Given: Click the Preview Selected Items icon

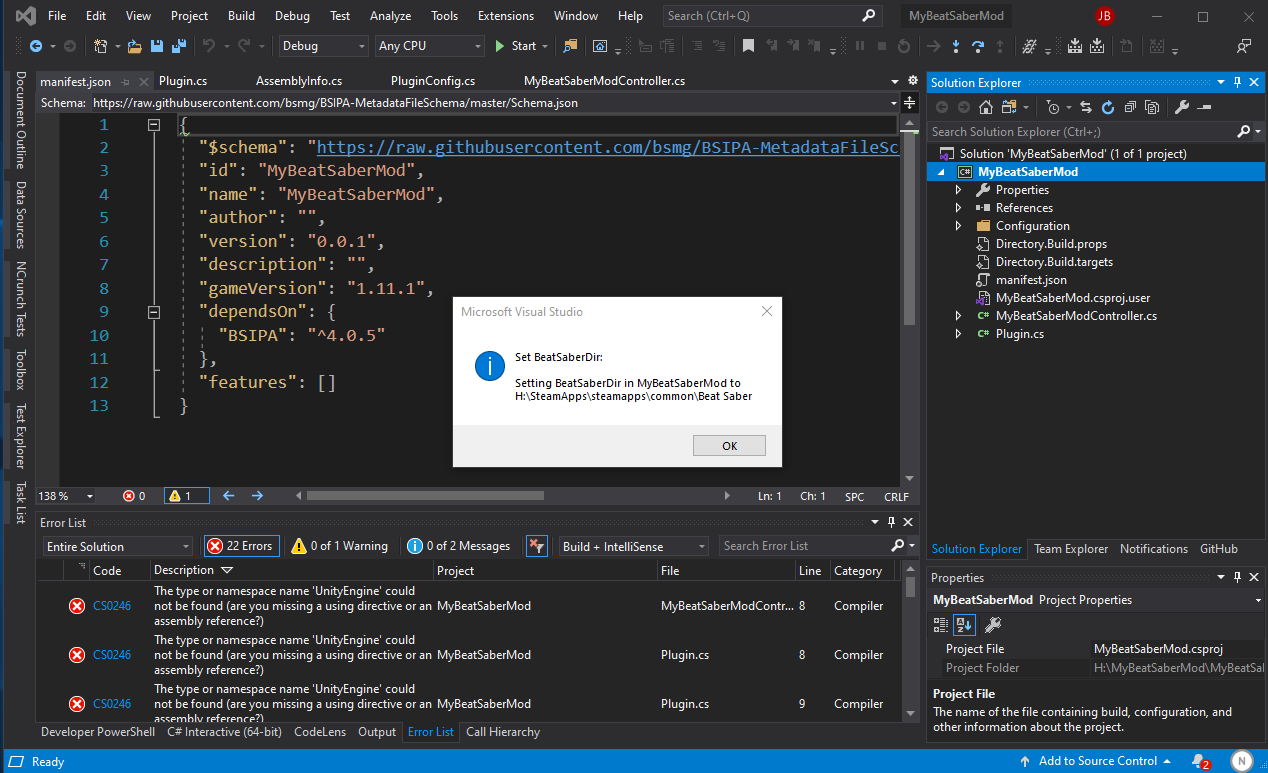Looking at the screenshot, I should 1203,107.
